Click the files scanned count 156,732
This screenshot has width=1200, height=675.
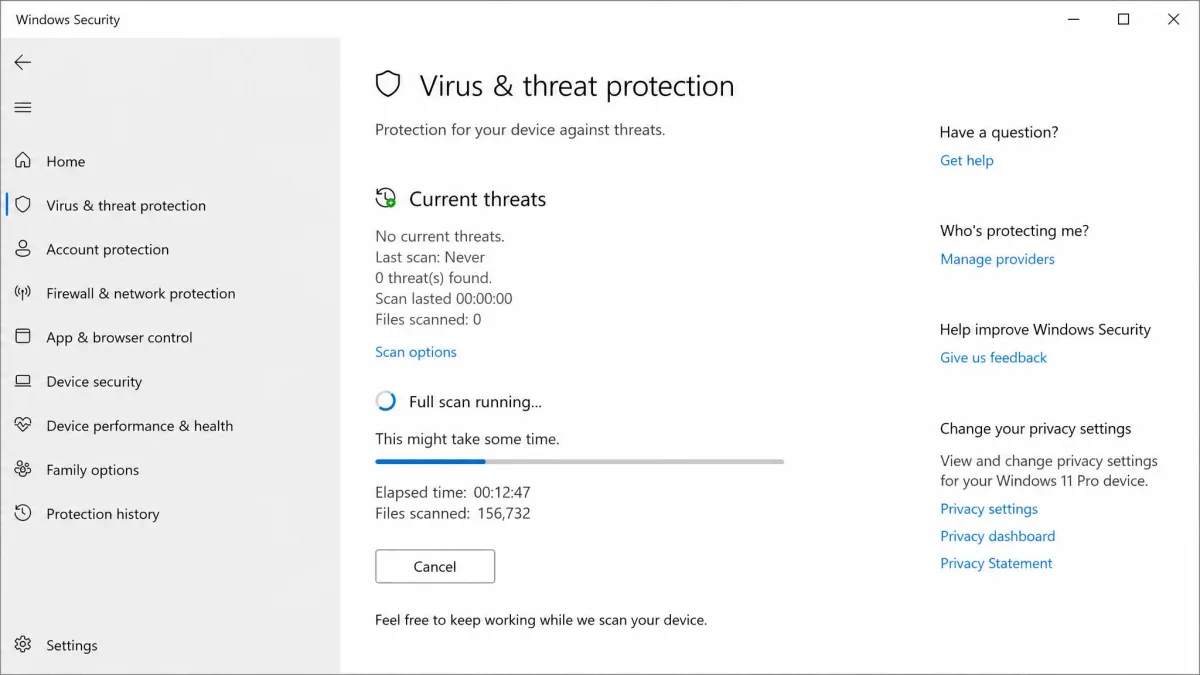(x=504, y=513)
